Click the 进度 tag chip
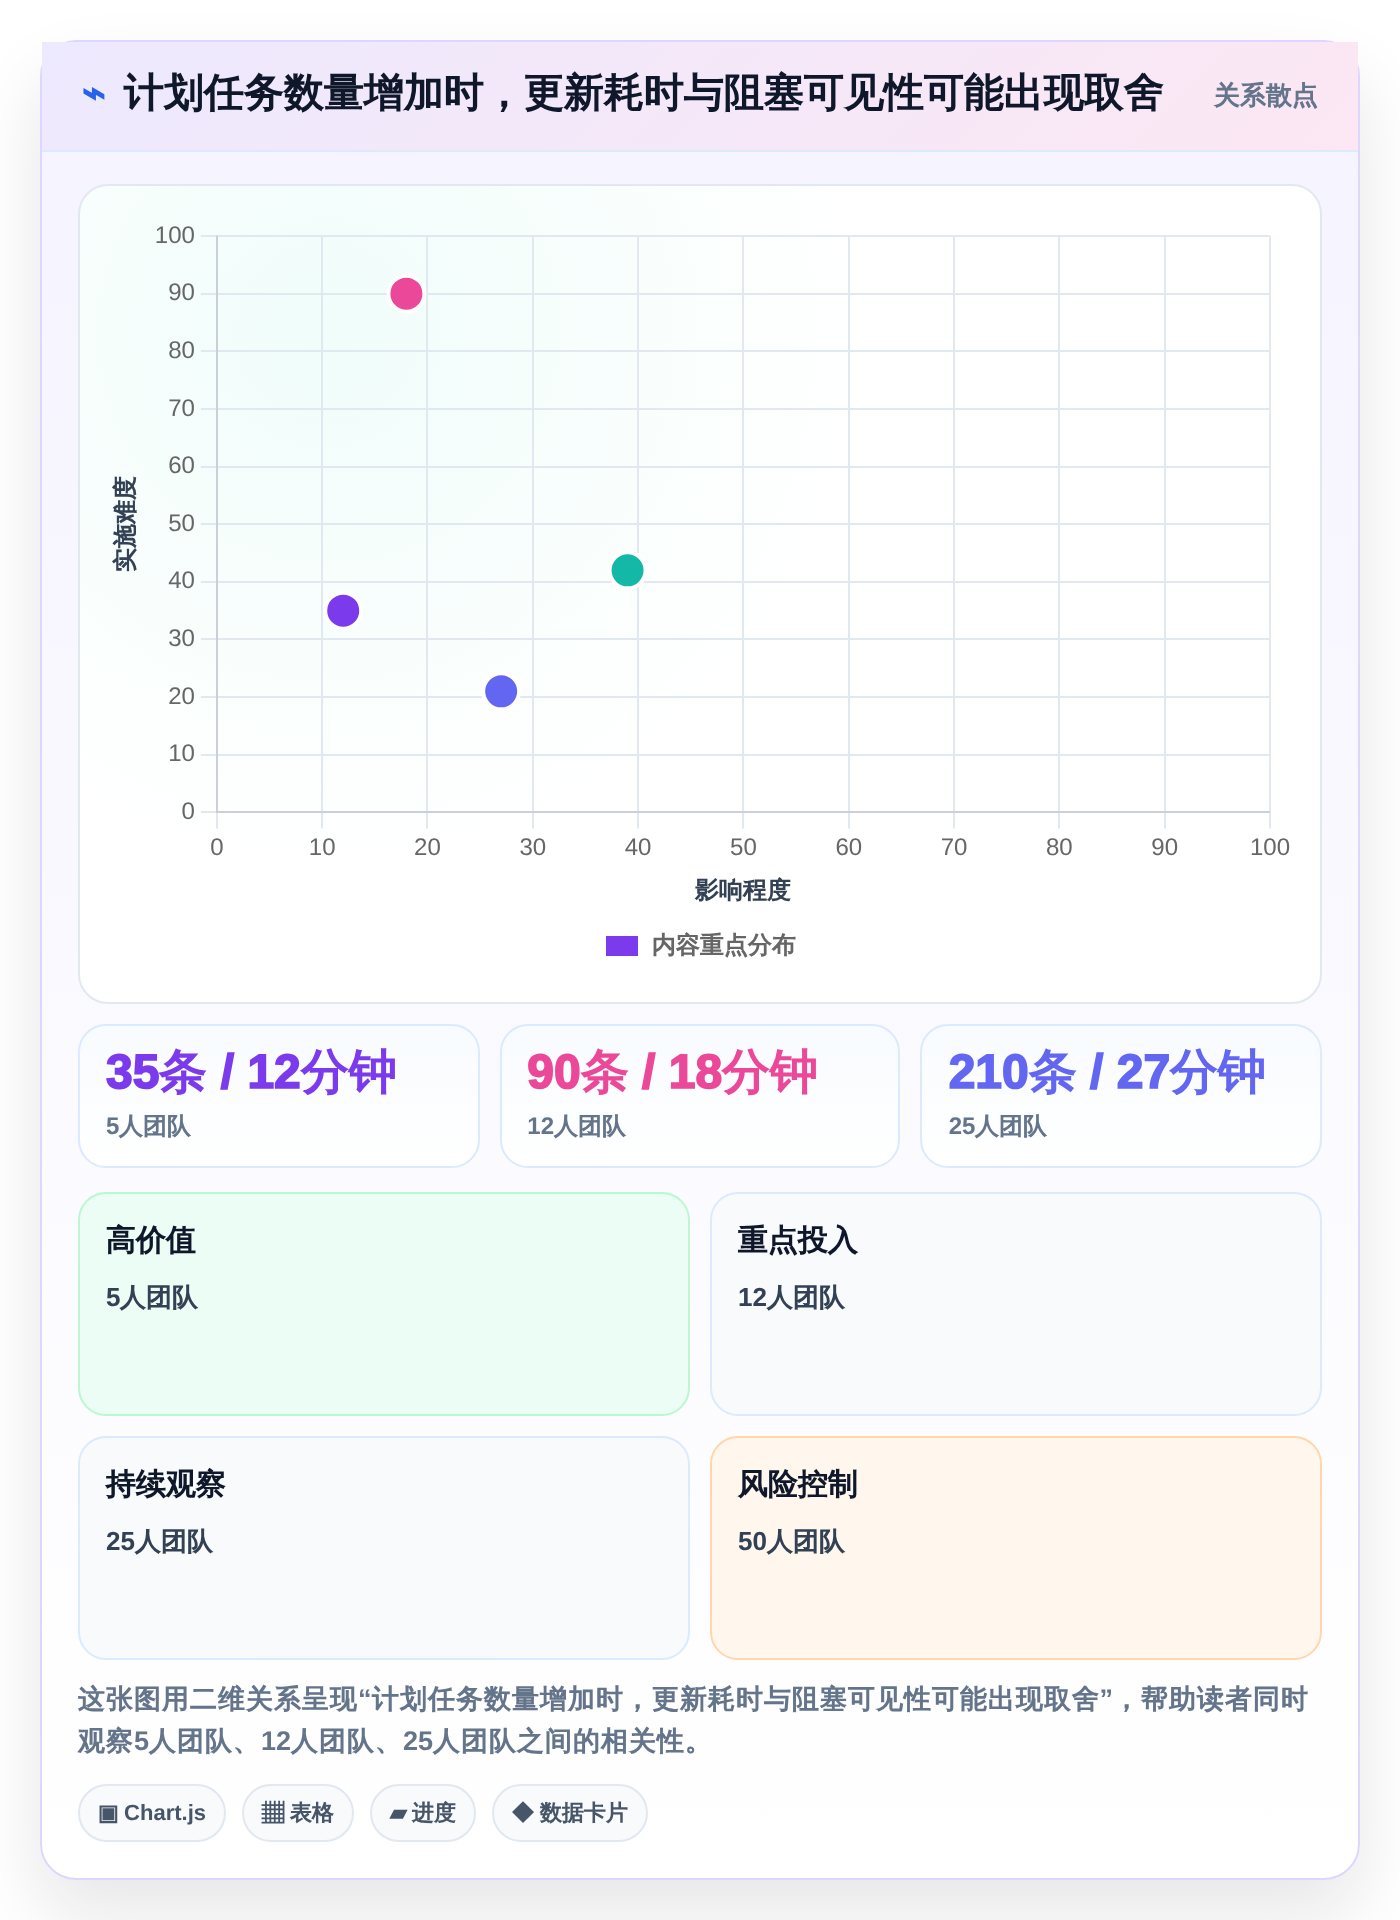Screen dimensions: 1400x1920 (423, 1813)
